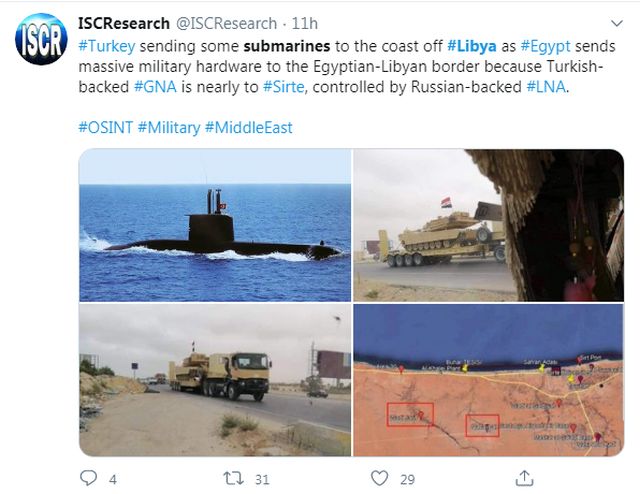Open the ISCResearch display name
The width and height of the screenshot is (640, 494).
tap(124, 23)
